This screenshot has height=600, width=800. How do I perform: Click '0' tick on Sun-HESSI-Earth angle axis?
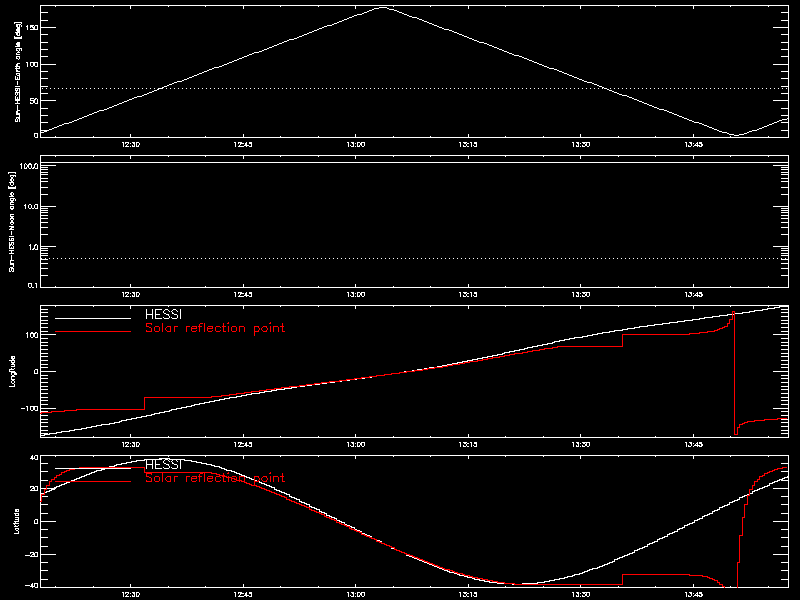coord(36,135)
